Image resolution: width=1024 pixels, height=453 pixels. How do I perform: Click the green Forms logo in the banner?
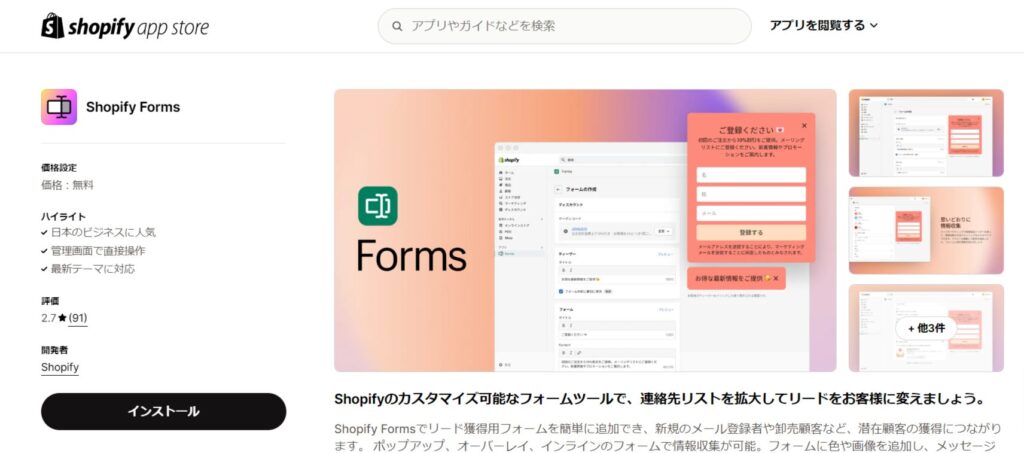point(377,206)
